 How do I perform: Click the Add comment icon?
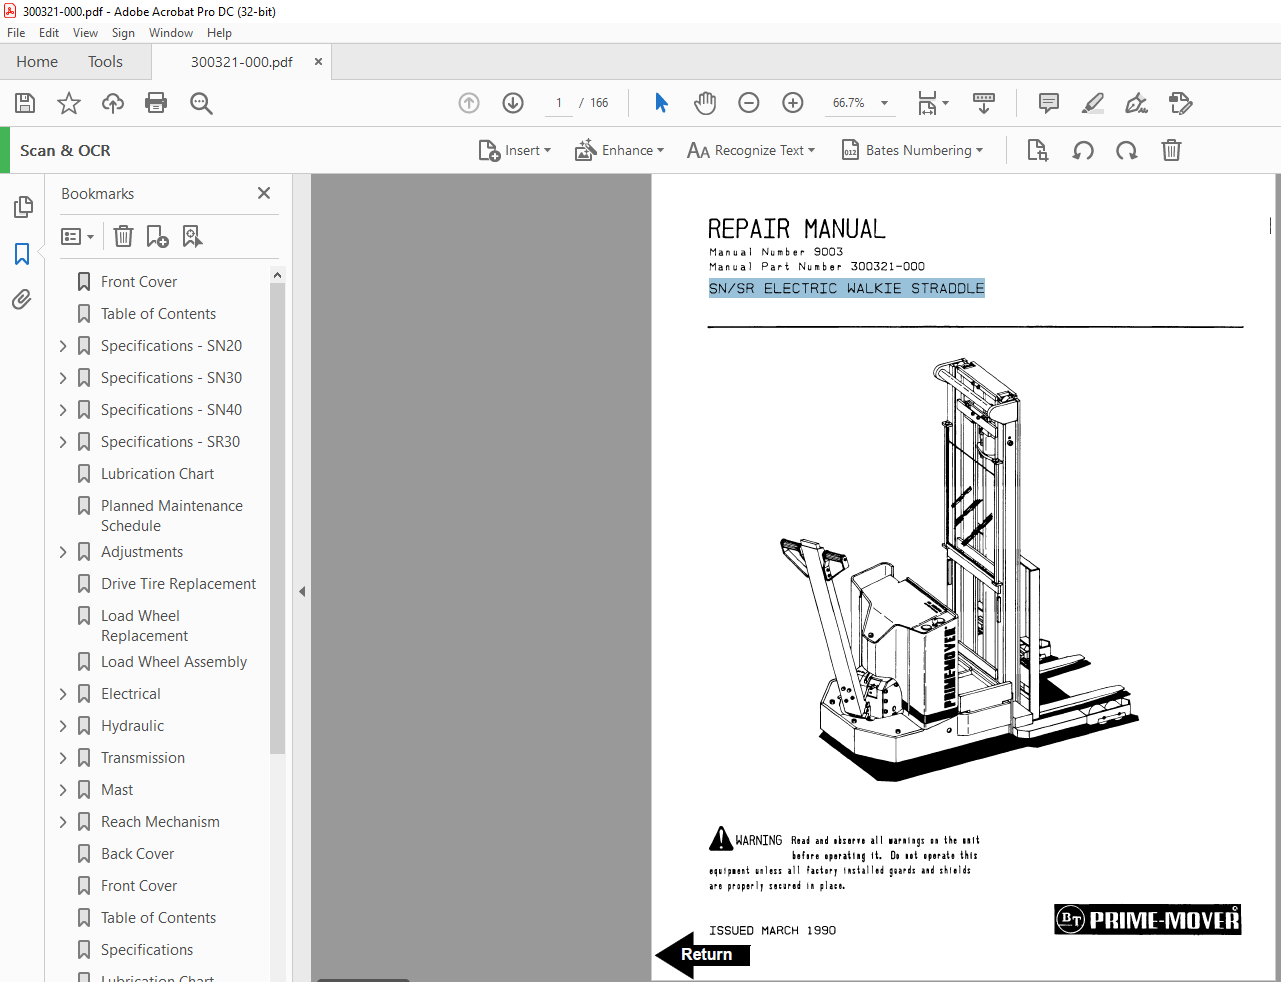click(1049, 103)
